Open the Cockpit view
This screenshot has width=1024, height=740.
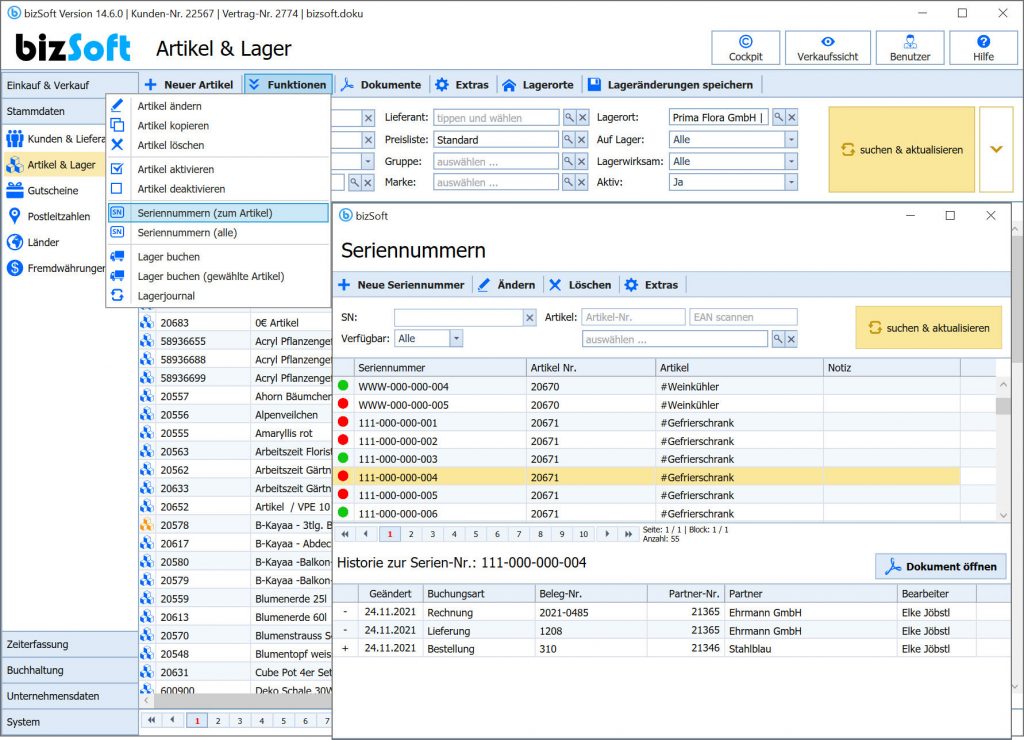tap(745, 48)
